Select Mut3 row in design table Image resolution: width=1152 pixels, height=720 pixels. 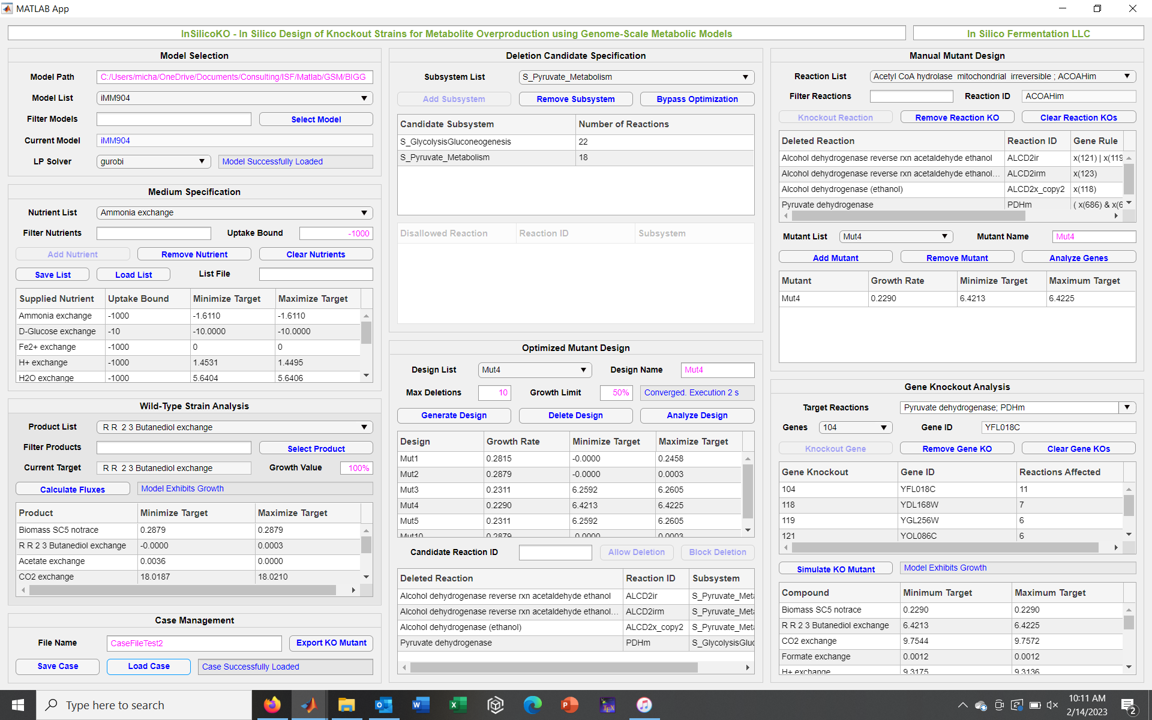tap(571, 489)
